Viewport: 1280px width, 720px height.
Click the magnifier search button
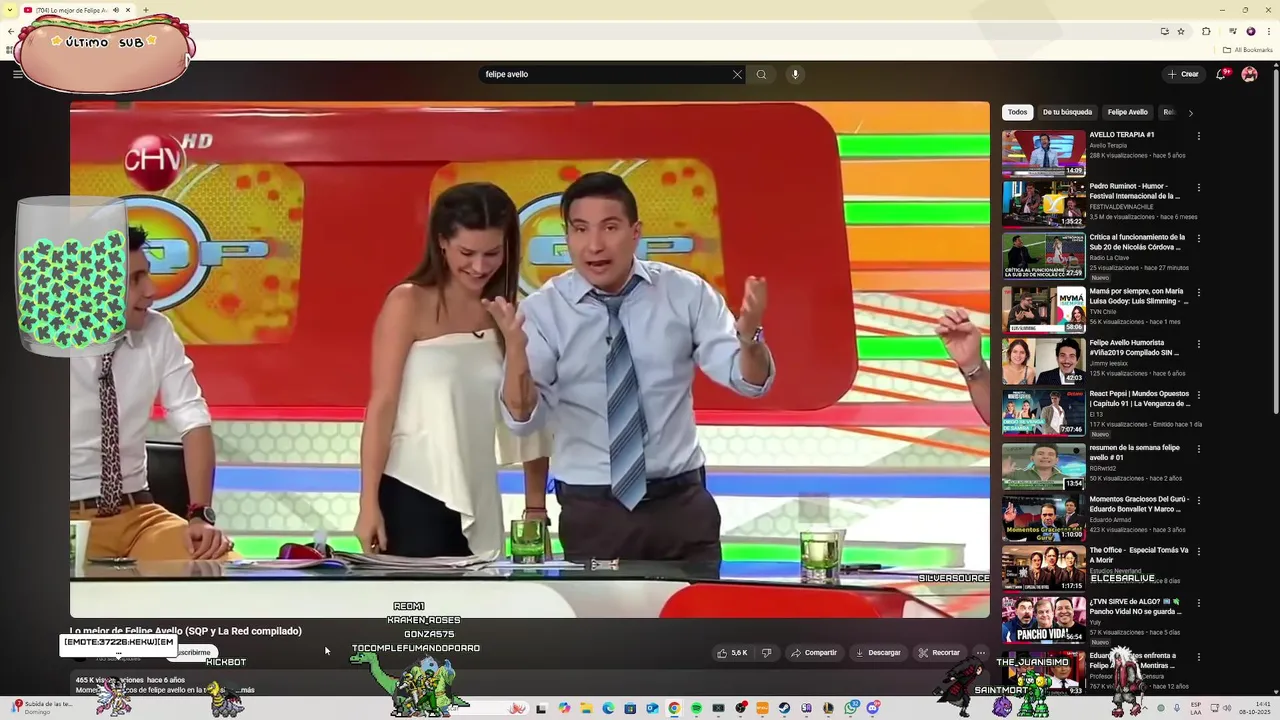point(761,74)
